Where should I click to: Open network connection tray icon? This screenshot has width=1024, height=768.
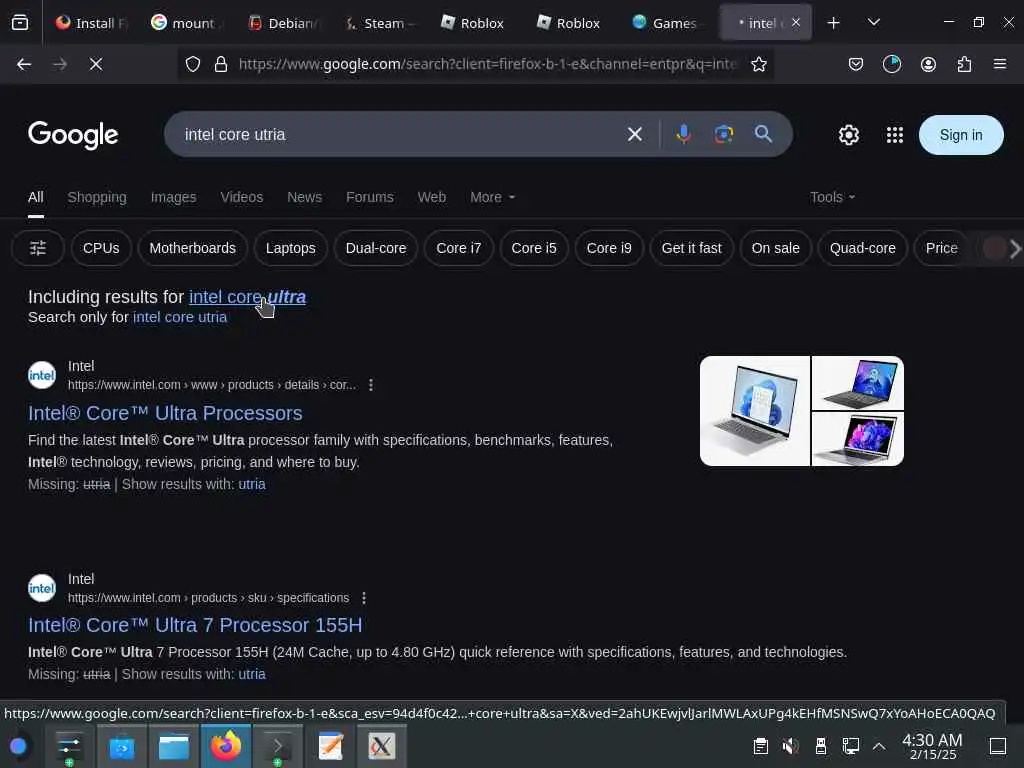[x=850, y=746]
